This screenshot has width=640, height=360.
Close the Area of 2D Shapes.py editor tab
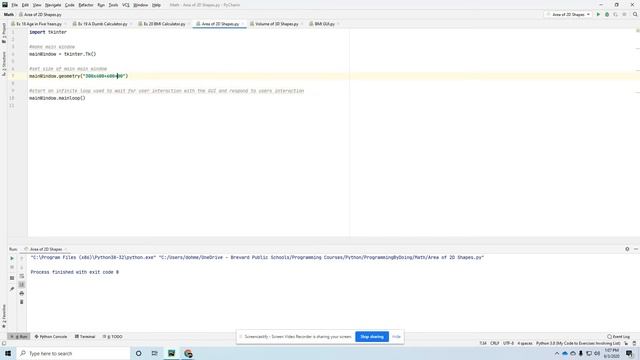coord(243,24)
